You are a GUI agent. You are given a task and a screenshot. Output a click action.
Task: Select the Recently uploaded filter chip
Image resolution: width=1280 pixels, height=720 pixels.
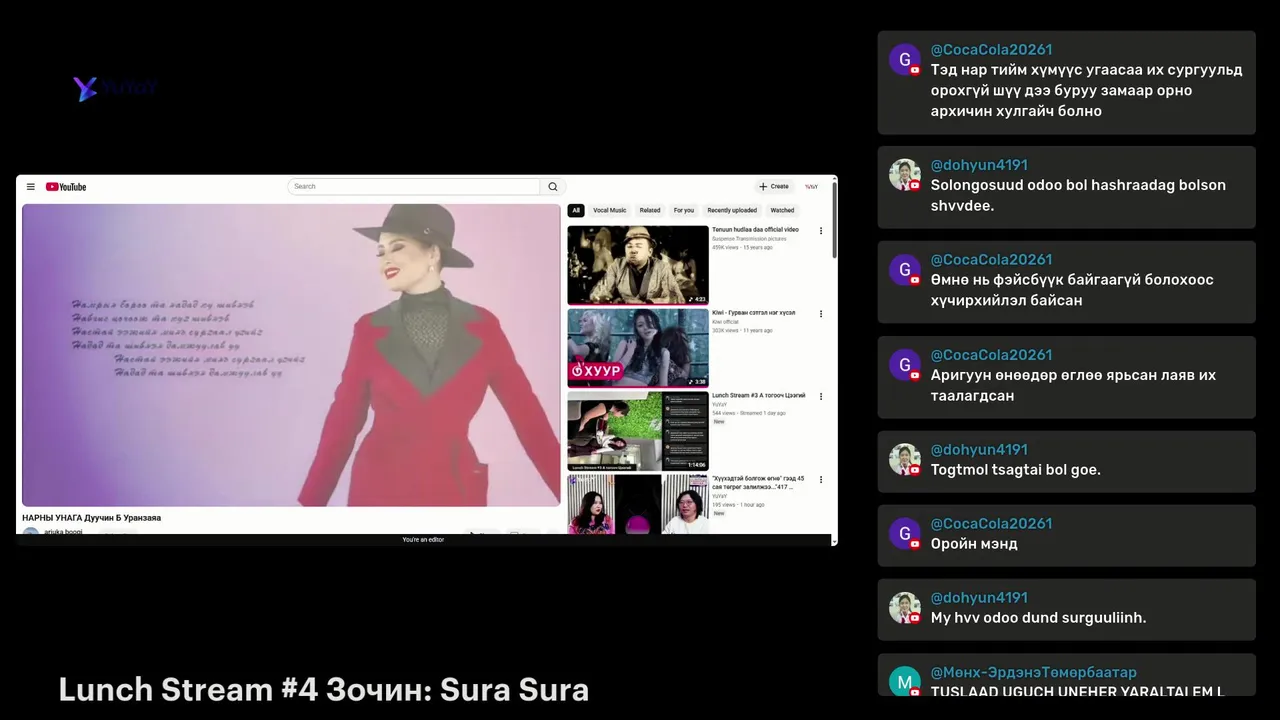pyautogui.click(x=732, y=211)
